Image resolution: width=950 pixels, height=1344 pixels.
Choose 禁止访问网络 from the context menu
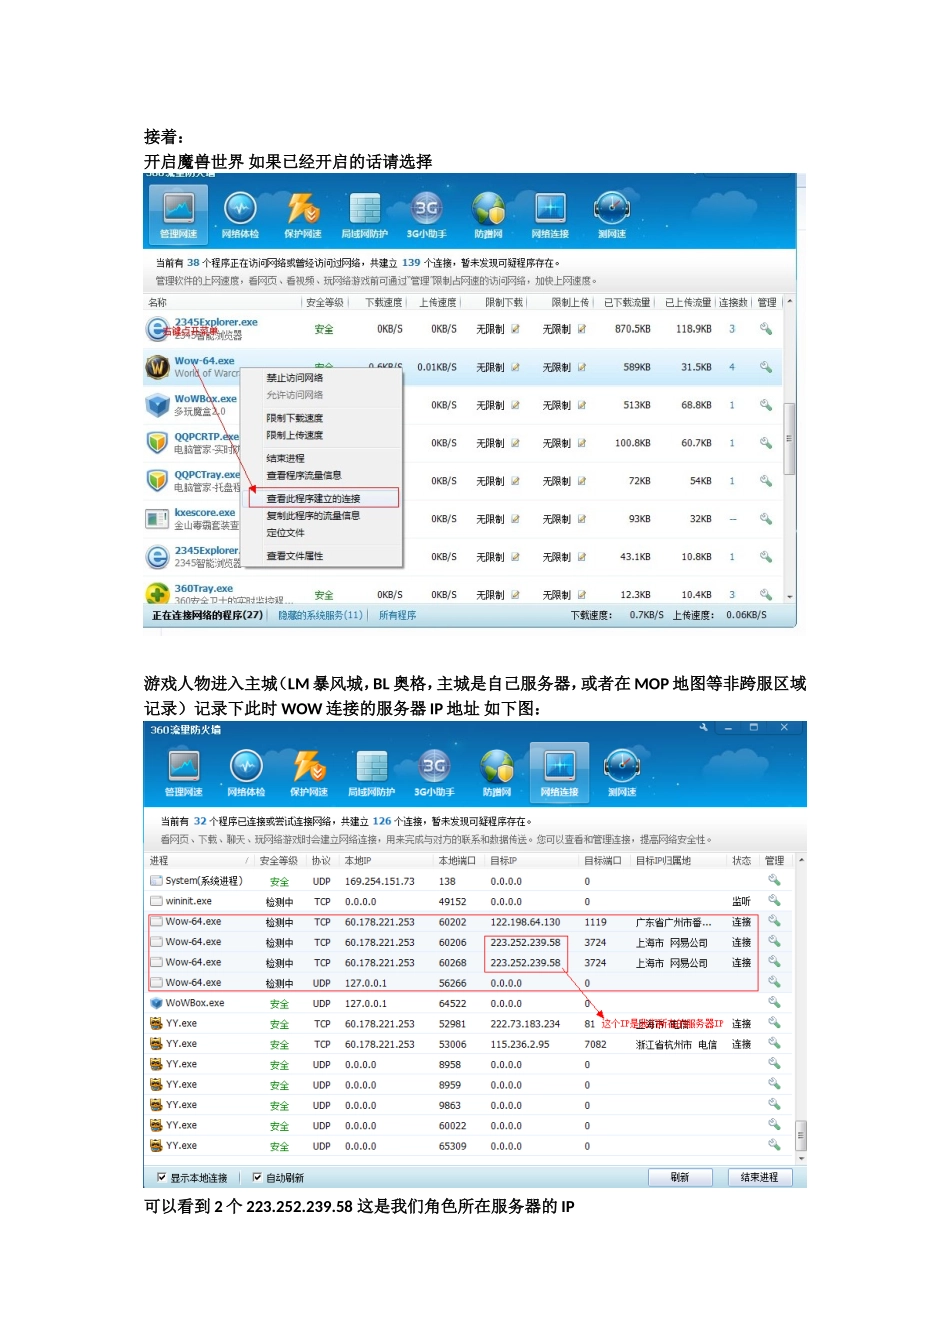[x=295, y=378]
